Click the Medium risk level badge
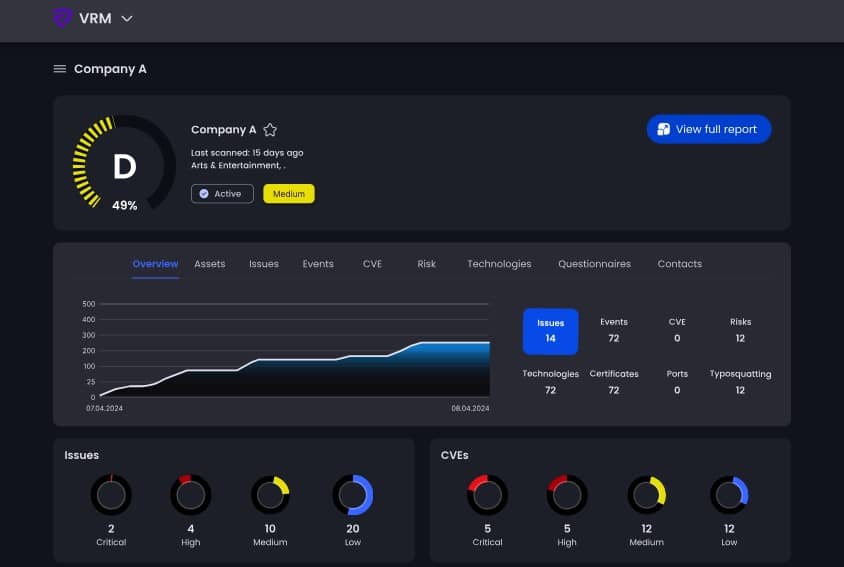This screenshot has height=567, width=844. [x=289, y=194]
